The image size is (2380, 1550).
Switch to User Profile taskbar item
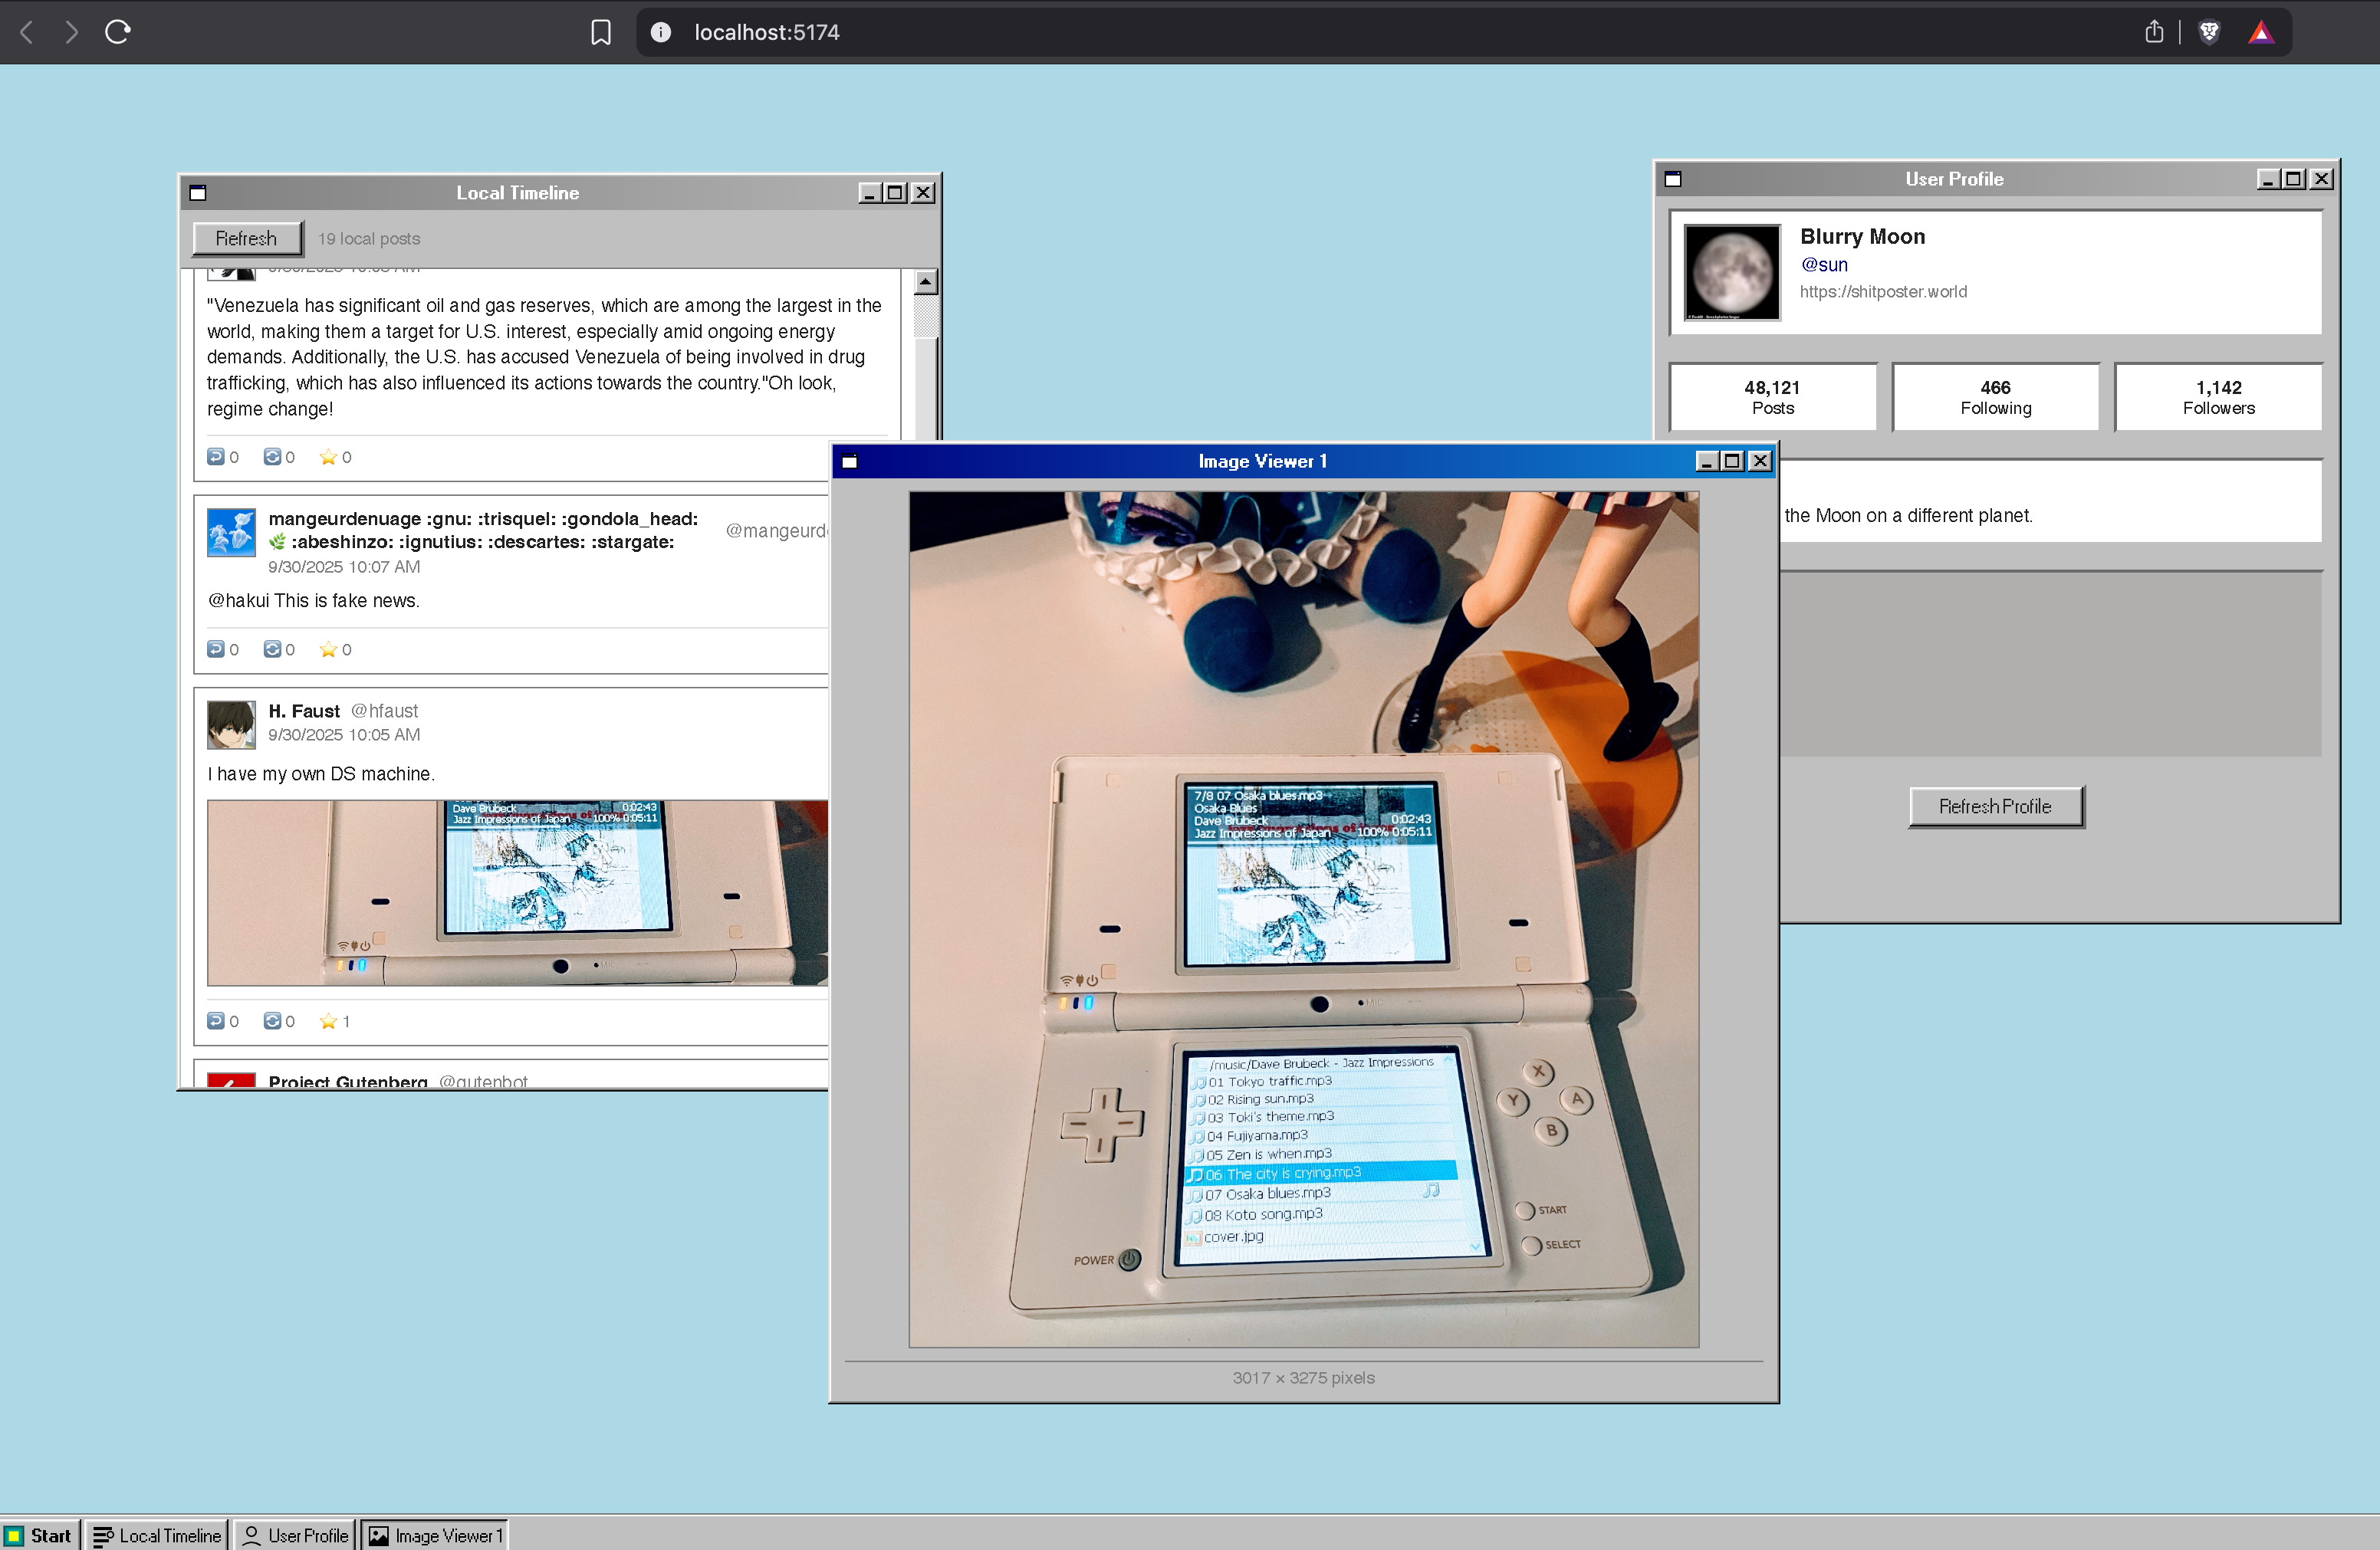click(295, 1535)
